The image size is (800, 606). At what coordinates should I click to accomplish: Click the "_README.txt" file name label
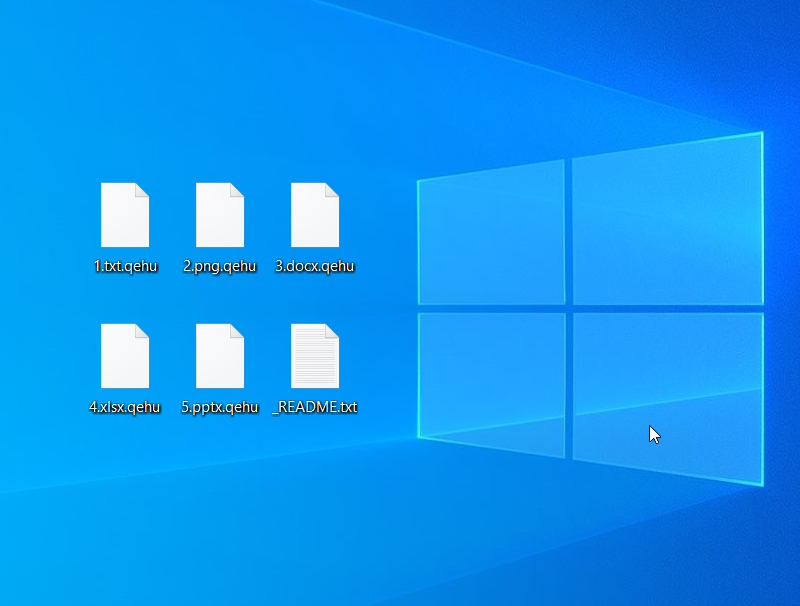pos(315,407)
